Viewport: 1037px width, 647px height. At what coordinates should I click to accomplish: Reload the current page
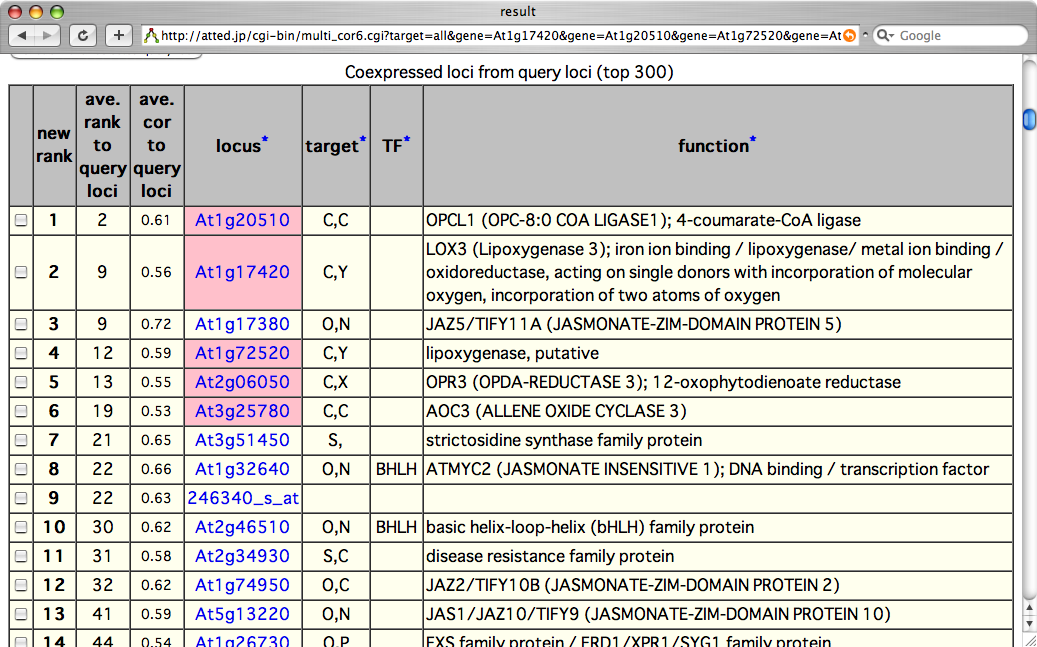point(84,36)
